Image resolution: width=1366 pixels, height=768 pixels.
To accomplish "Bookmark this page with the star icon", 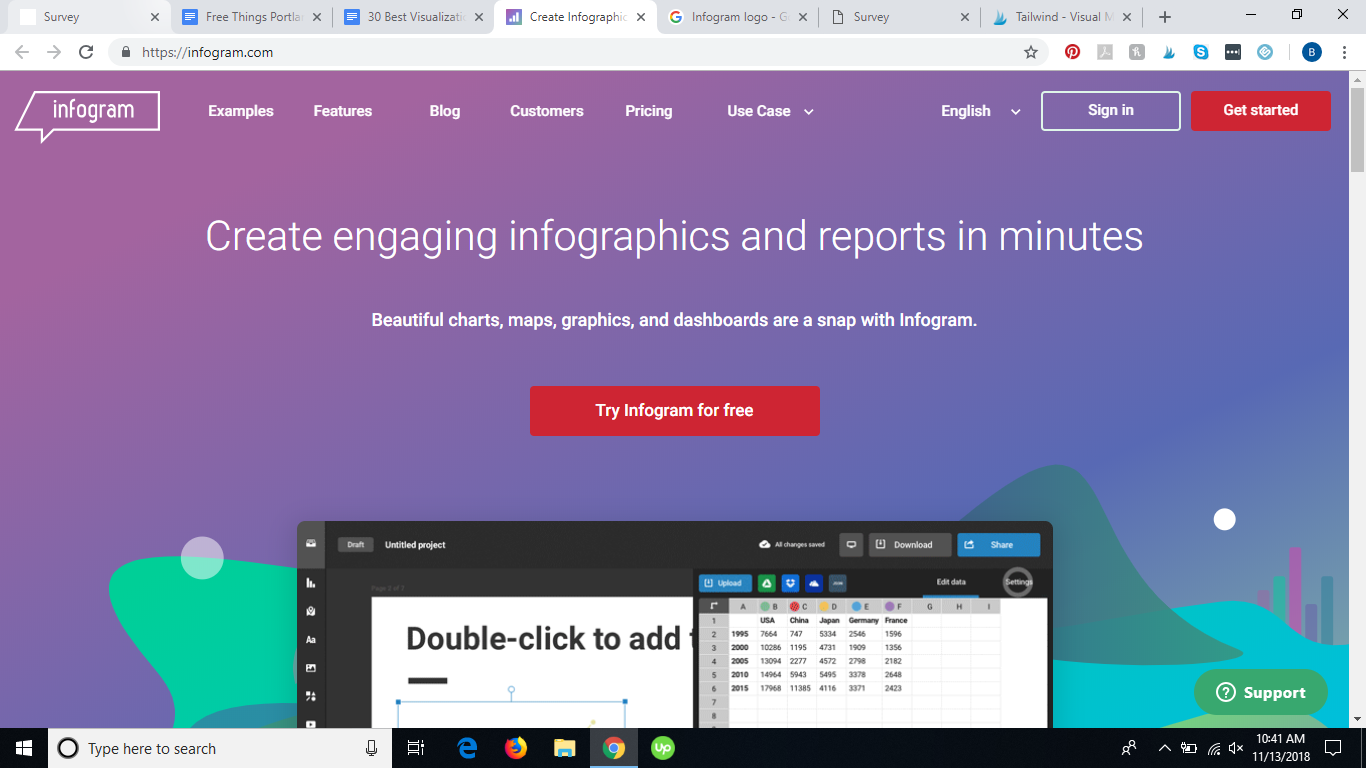I will (1031, 52).
